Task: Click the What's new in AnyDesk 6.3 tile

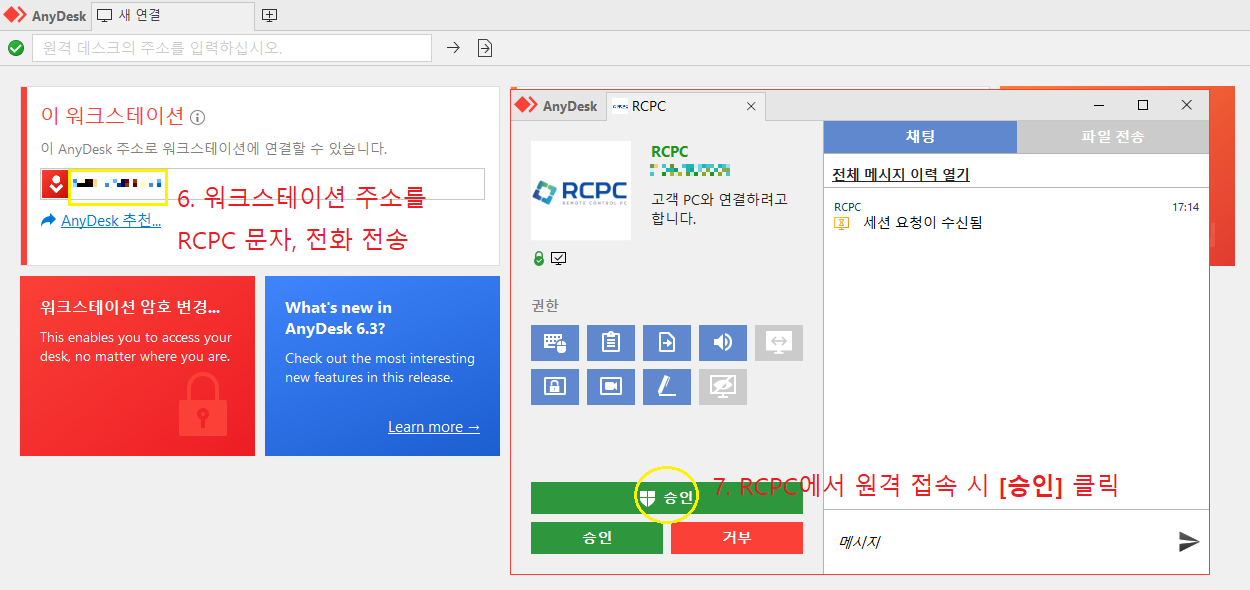Action: [x=382, y=366]
